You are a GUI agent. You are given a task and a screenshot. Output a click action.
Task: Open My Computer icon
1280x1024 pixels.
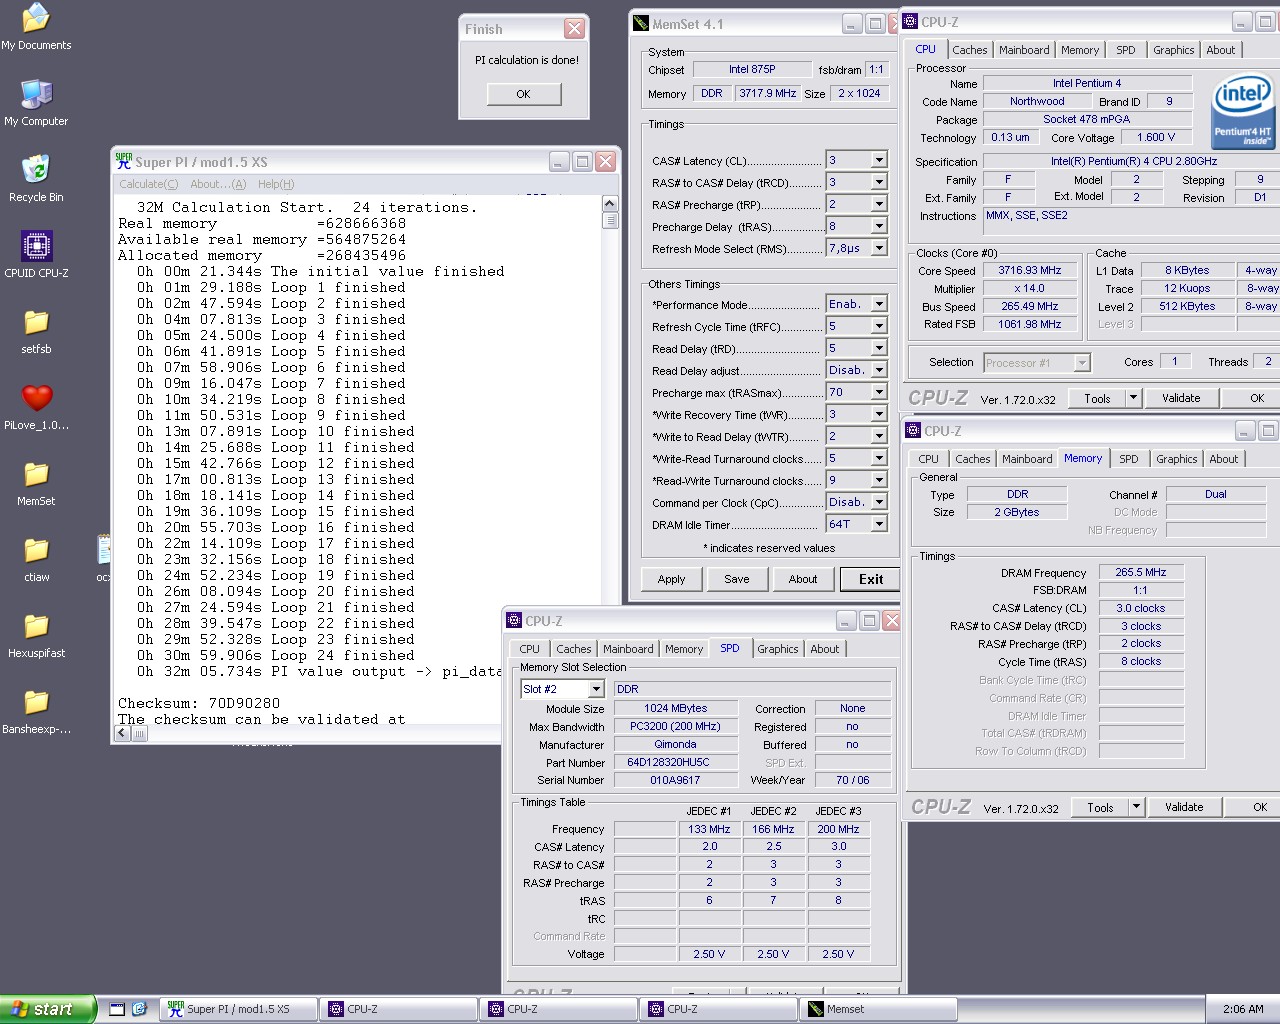click(x=36, y=95)
